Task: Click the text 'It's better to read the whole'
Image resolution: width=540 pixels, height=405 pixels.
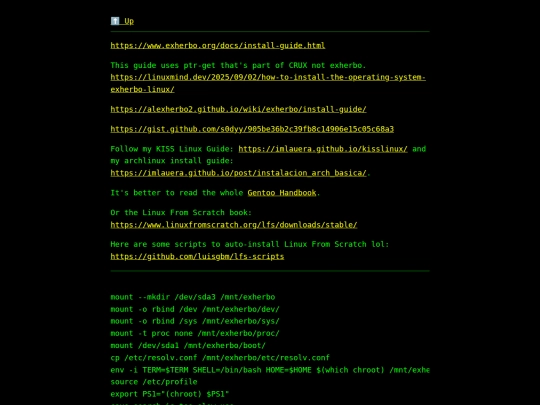Action: click(x=177, y=193)
